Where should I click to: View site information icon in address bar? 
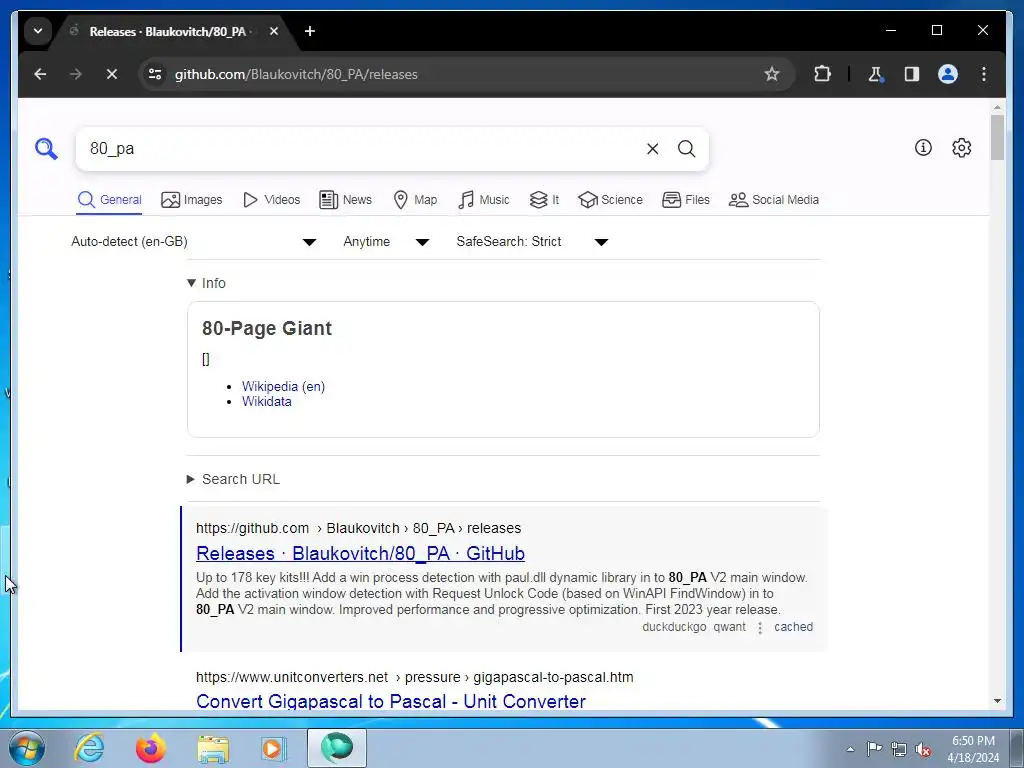click(x=155, y=74)
